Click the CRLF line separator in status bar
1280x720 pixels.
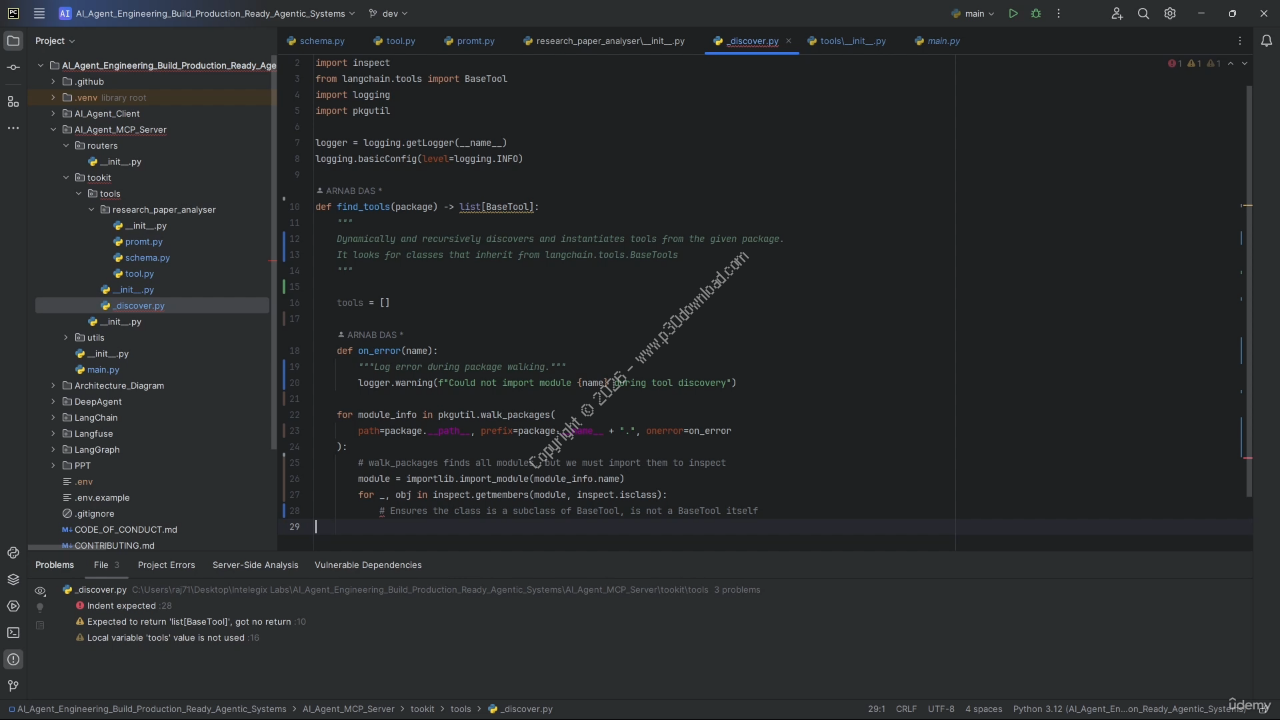pyautogui.click(x=906, y=709)
